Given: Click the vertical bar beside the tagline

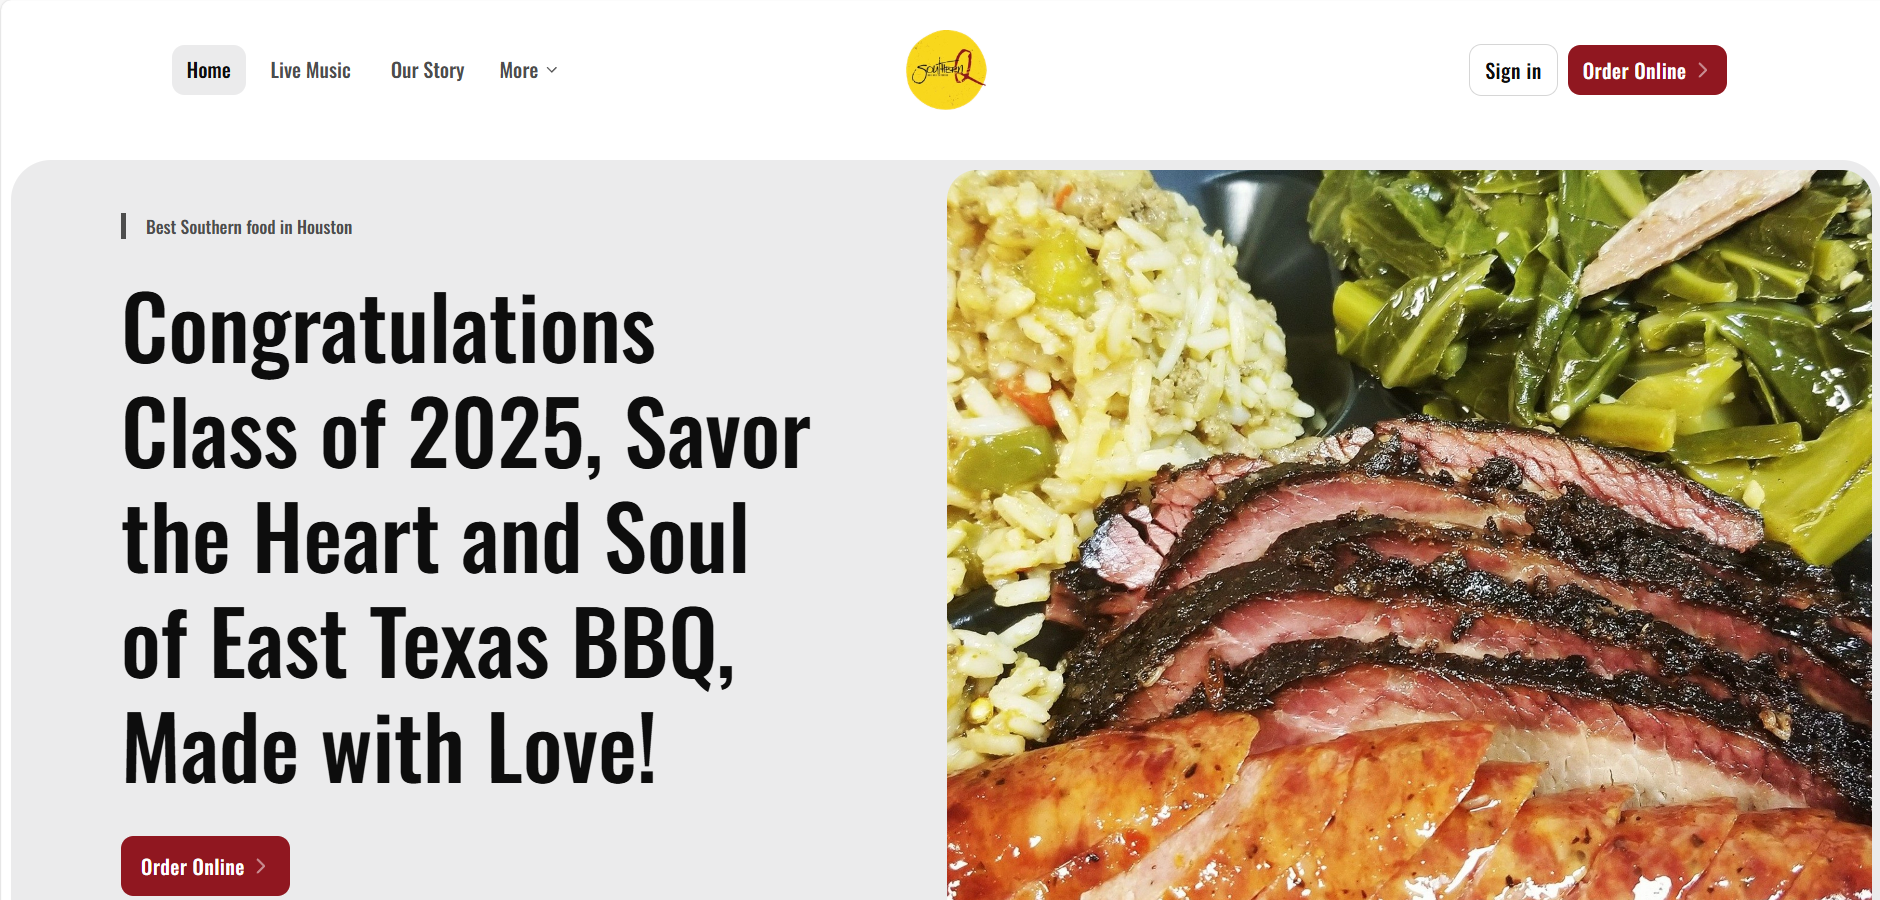Looking at the screenshot, I should click(123, 226).
